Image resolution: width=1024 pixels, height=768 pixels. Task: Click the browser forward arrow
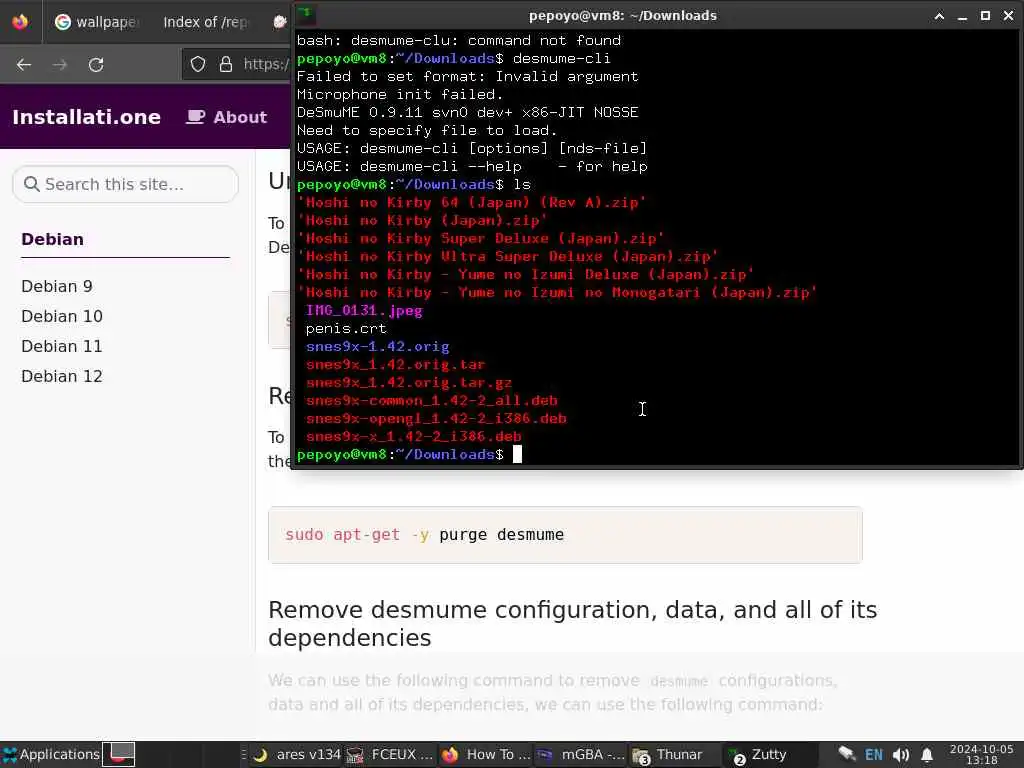pos(60,65)
